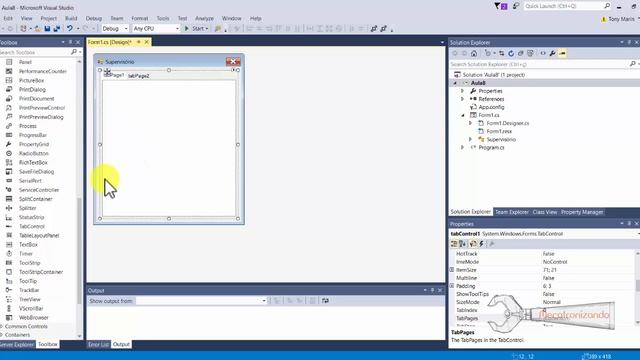Click Home icon in Solution Explorer toolbar

point(474,53)
